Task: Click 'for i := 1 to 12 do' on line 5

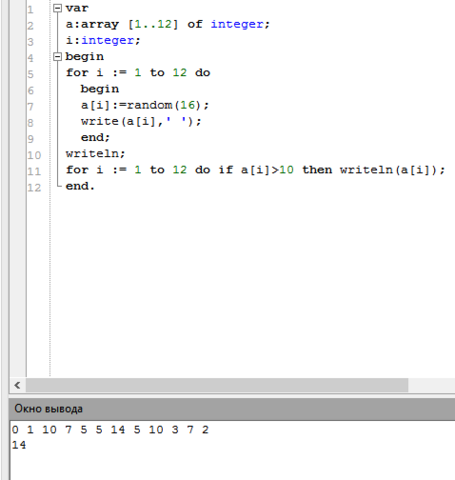Action: pos(138,73)
